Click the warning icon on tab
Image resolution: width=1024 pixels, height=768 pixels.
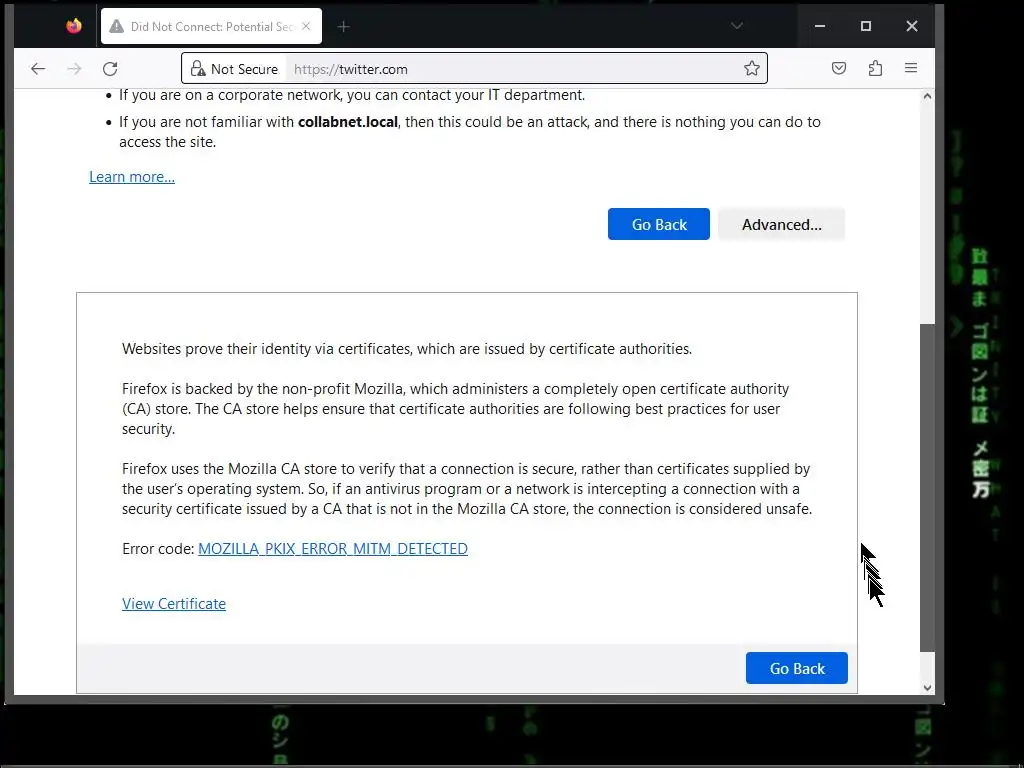click(116, 26)
